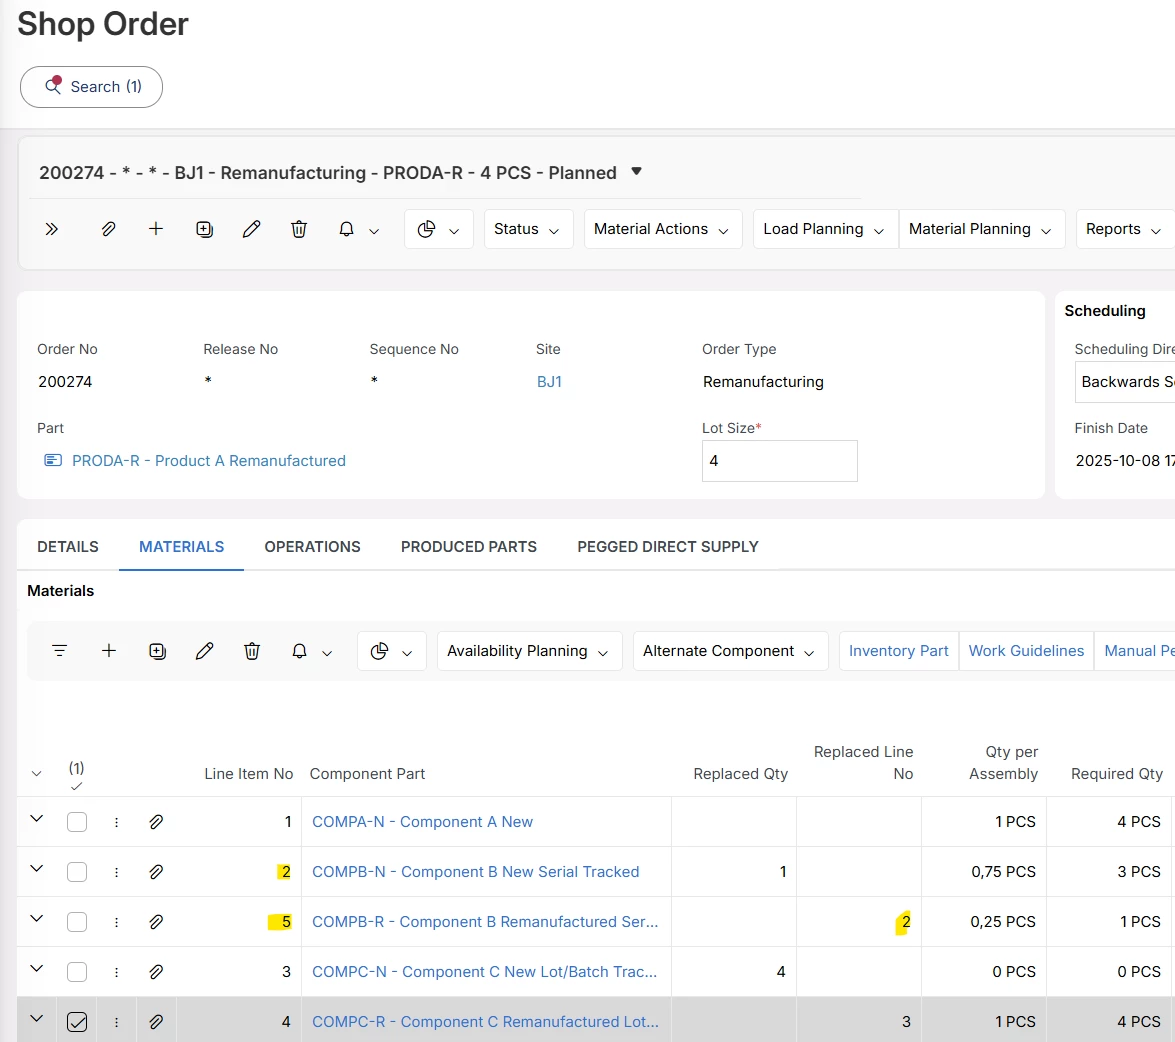Open the filter icon in the Materials toolbar
1175x1042 pixels.
click(x=60, y=651)
